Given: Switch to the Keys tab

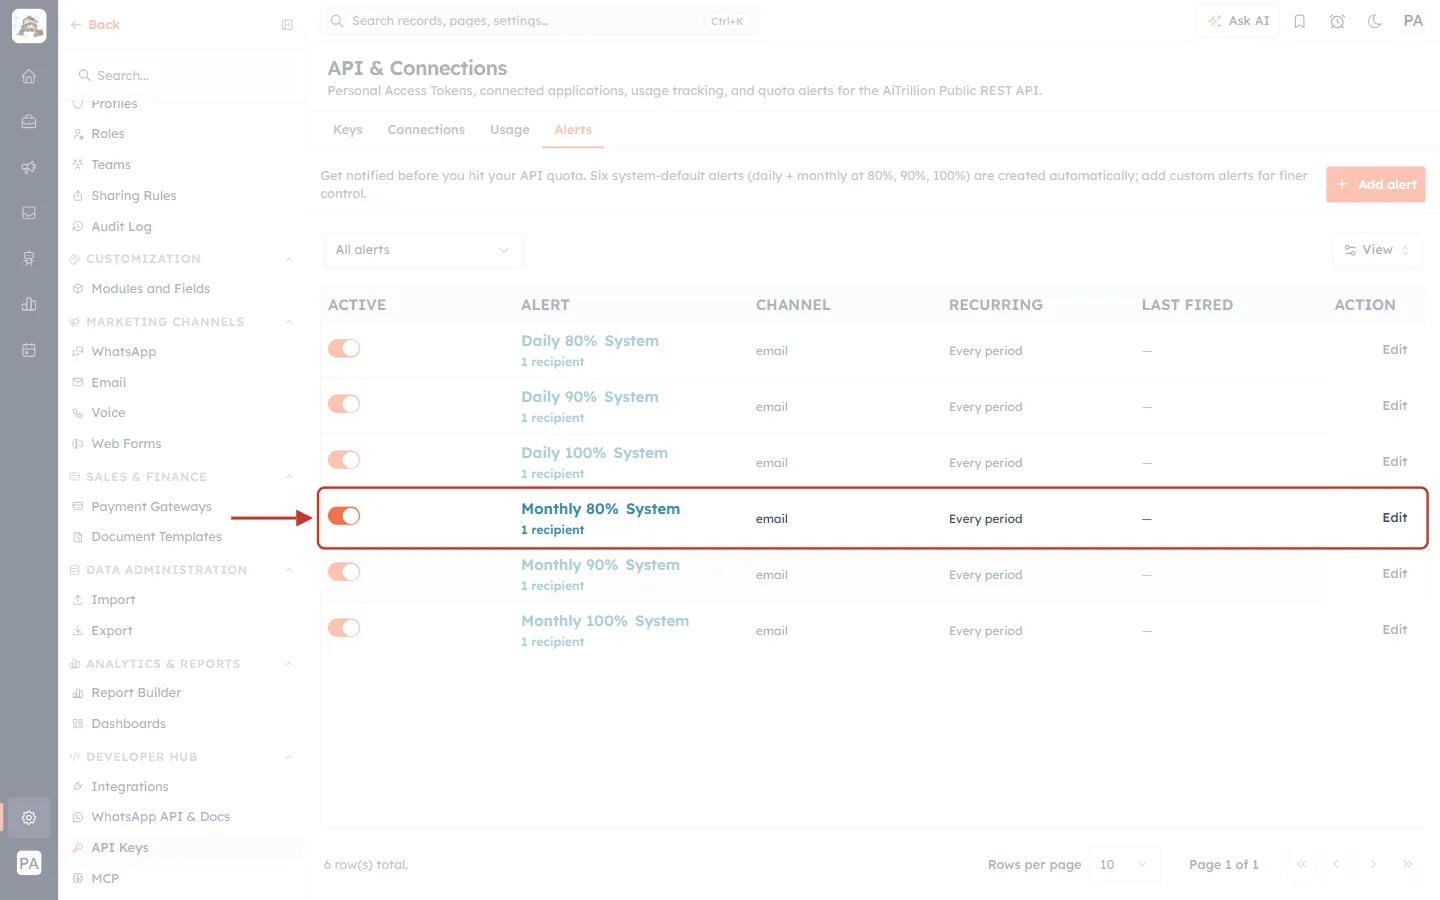Looking at the screenshot, I should point(347,130).
